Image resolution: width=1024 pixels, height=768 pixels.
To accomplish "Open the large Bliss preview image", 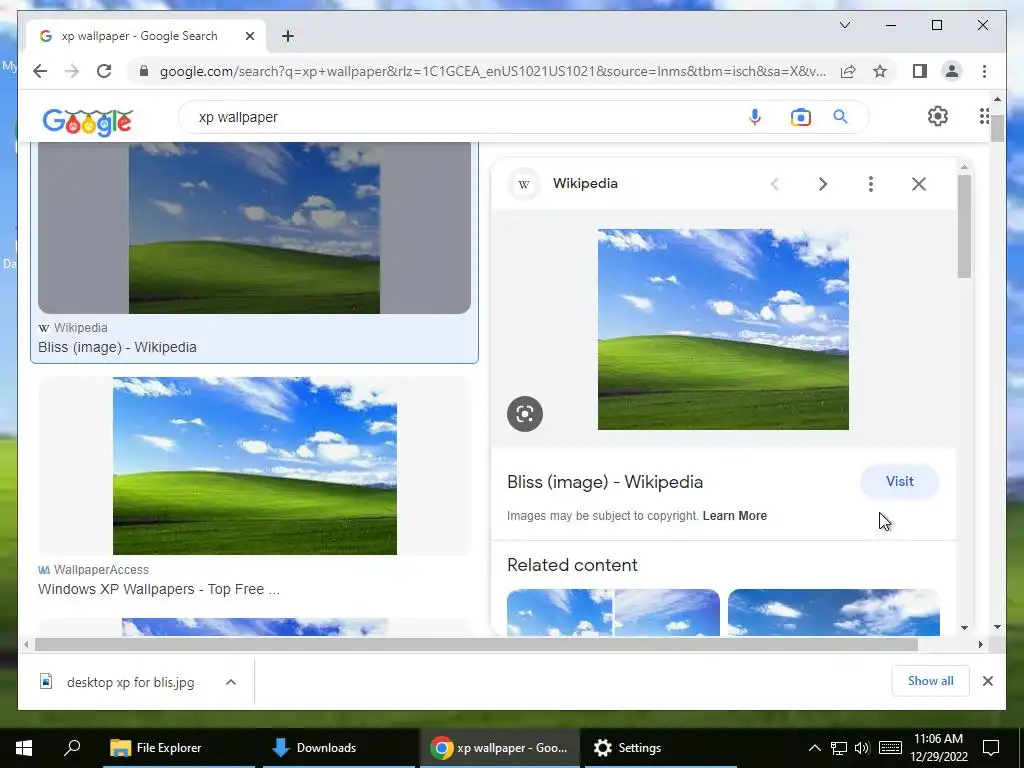I will click(723, 329).
